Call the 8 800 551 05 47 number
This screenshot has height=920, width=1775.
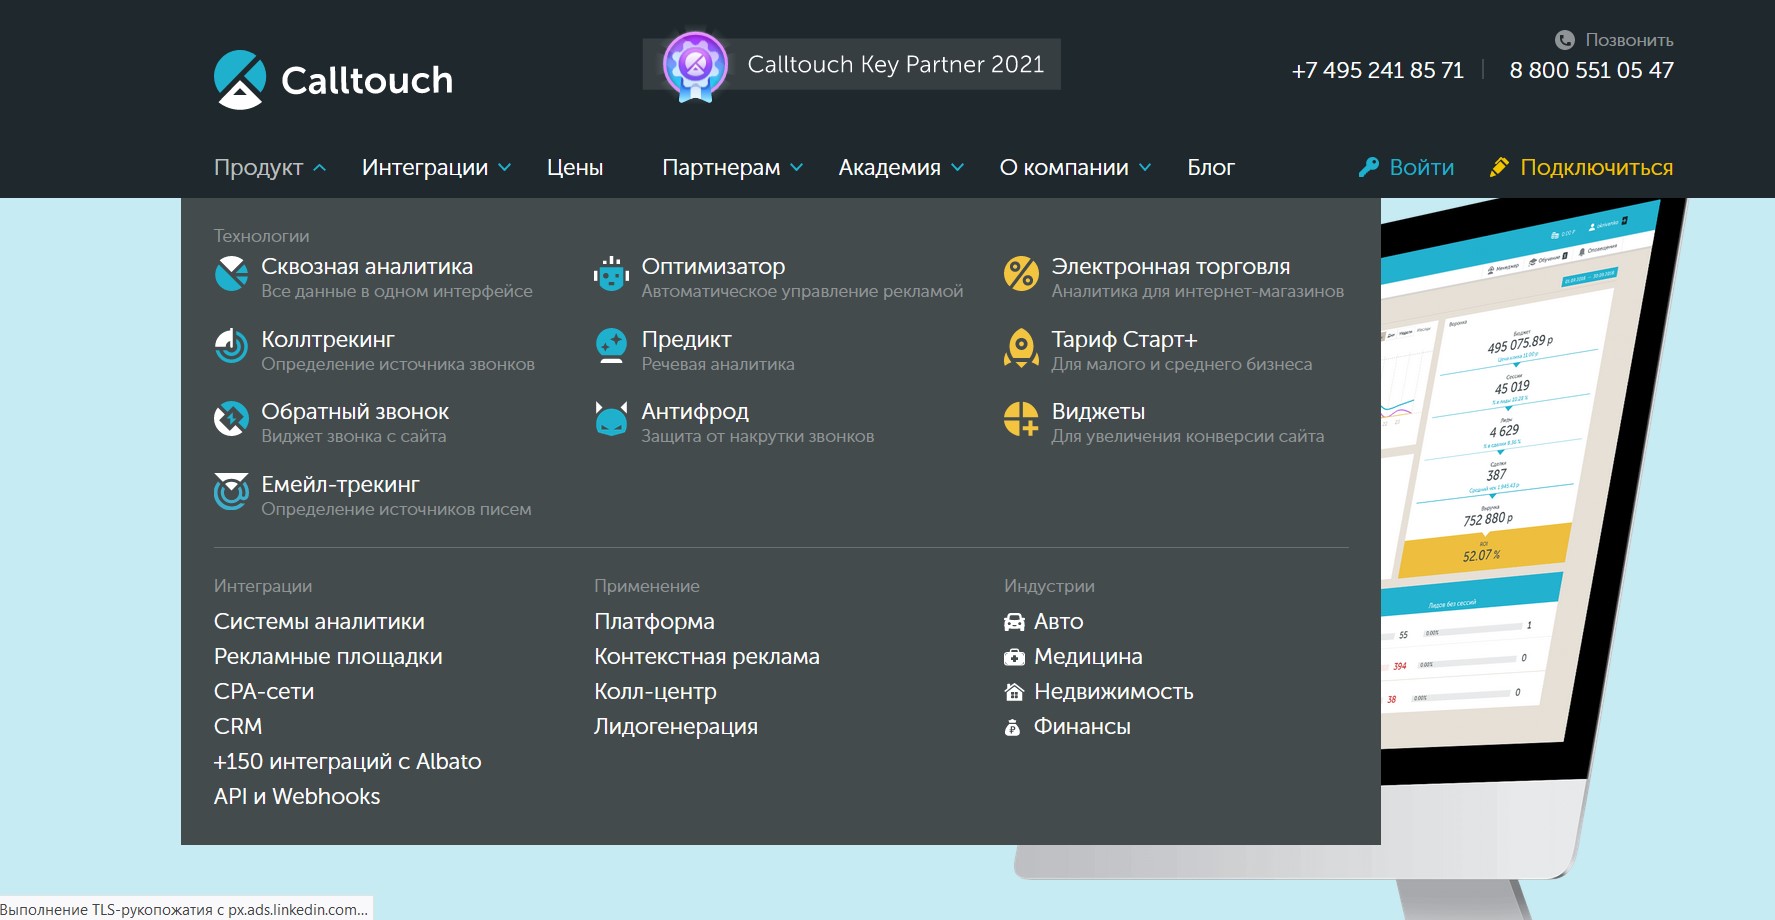pos(1591,71)
